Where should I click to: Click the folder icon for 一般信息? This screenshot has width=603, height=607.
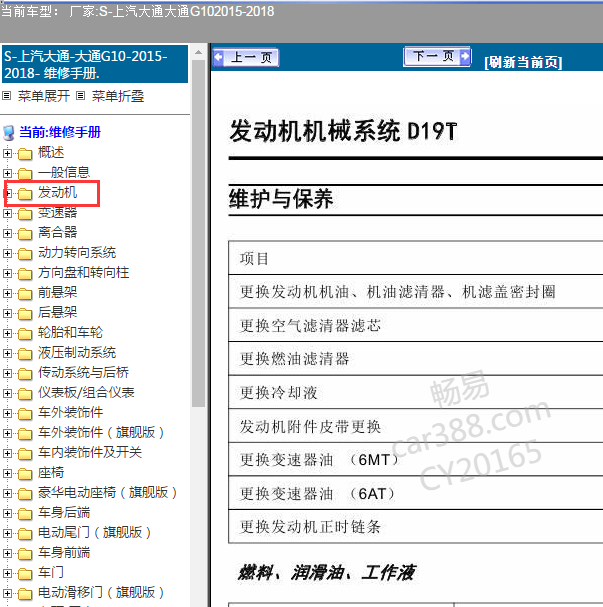coord(25,174)
